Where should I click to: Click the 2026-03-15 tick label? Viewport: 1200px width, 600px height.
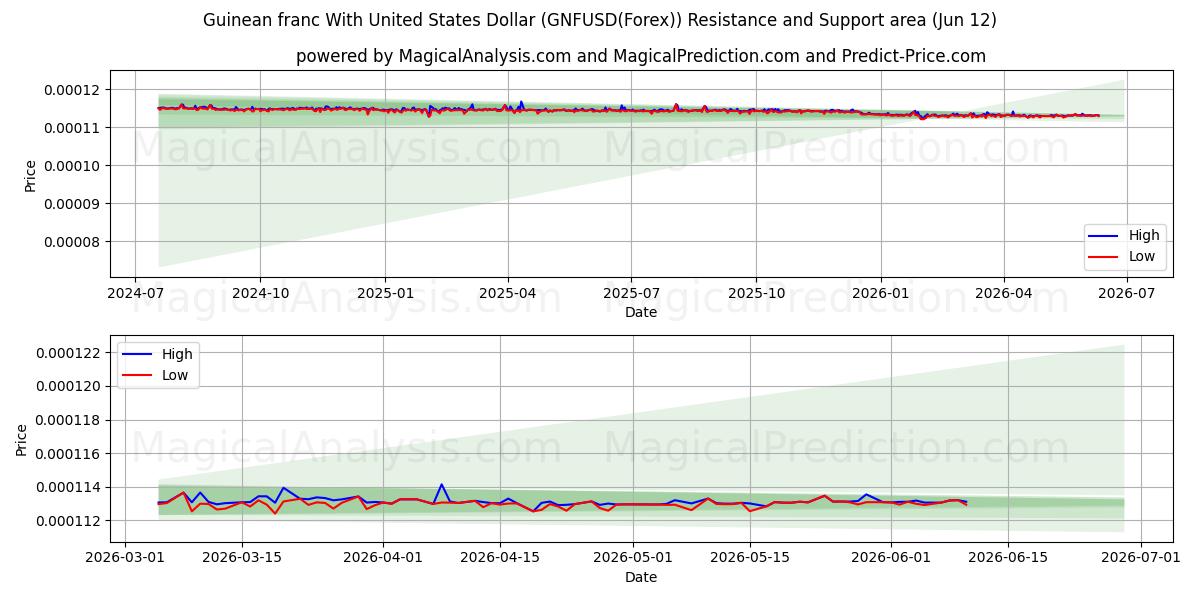point(242,558)
